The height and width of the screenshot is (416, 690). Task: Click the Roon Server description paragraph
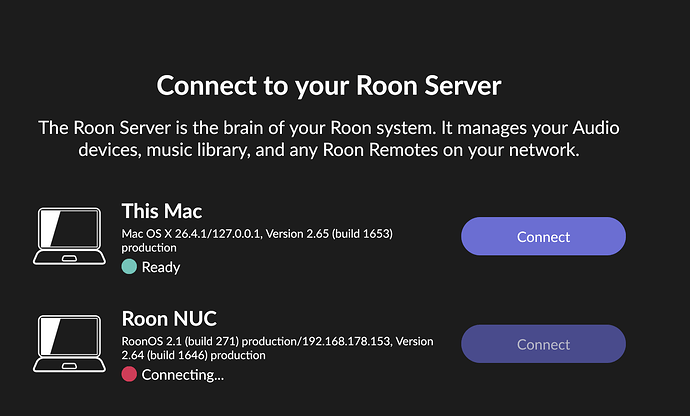point(329,139)
